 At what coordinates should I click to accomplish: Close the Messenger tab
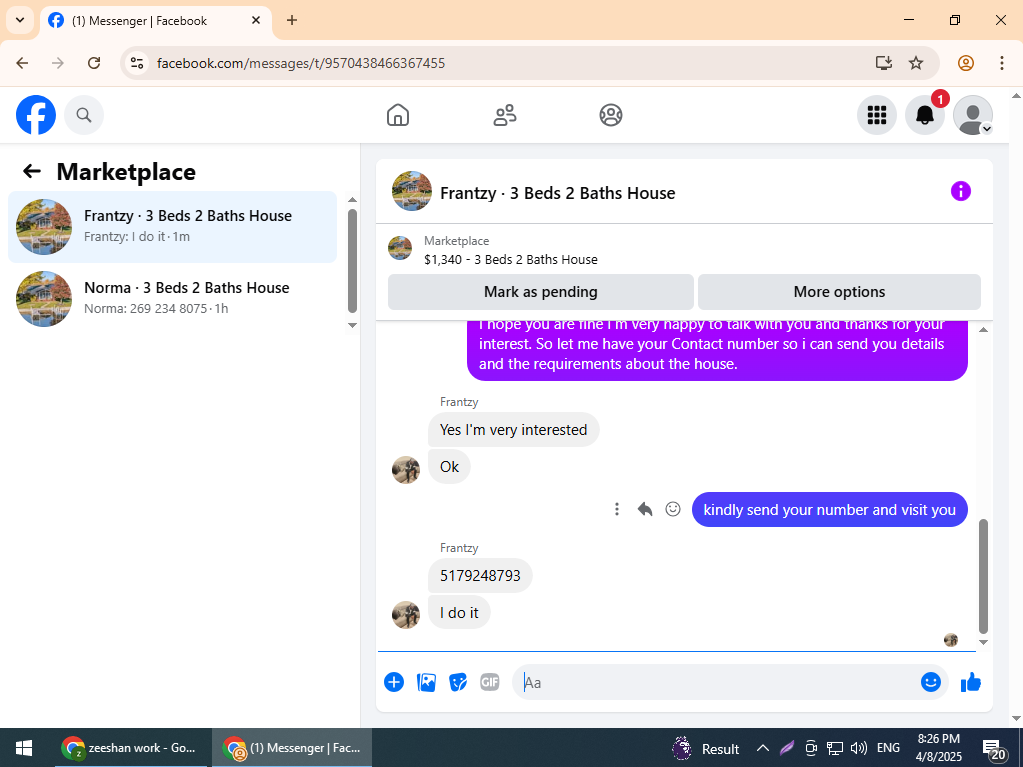(256, 20)
